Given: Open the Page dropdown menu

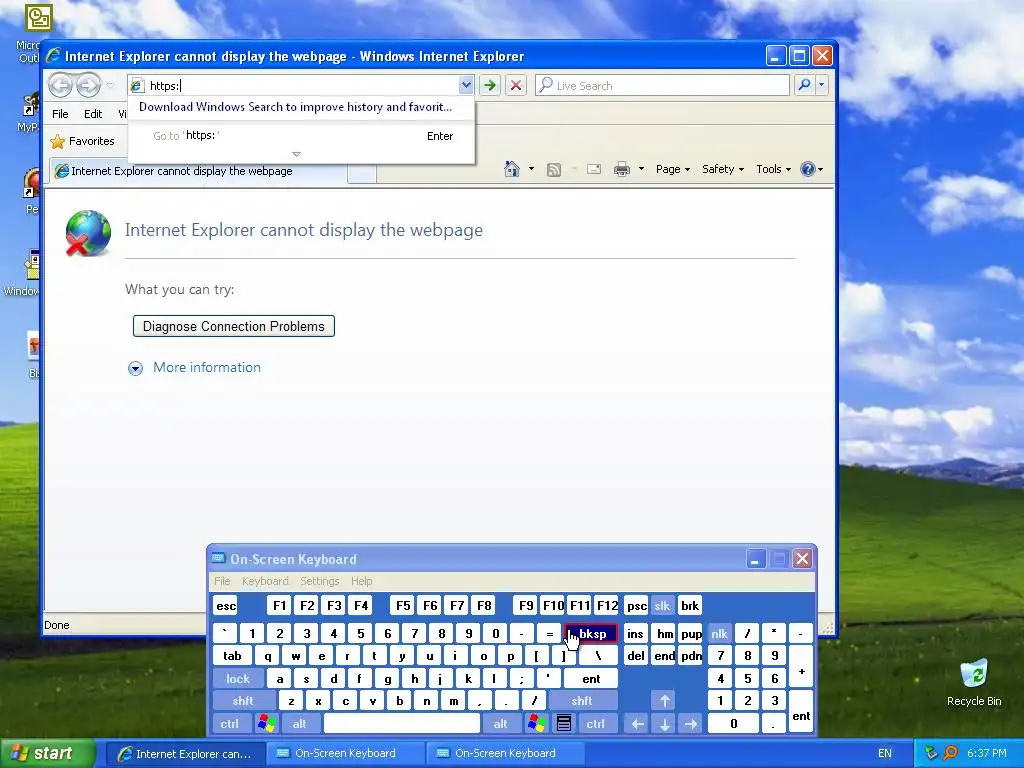Looking at the screenshot, I should (673, 169).
